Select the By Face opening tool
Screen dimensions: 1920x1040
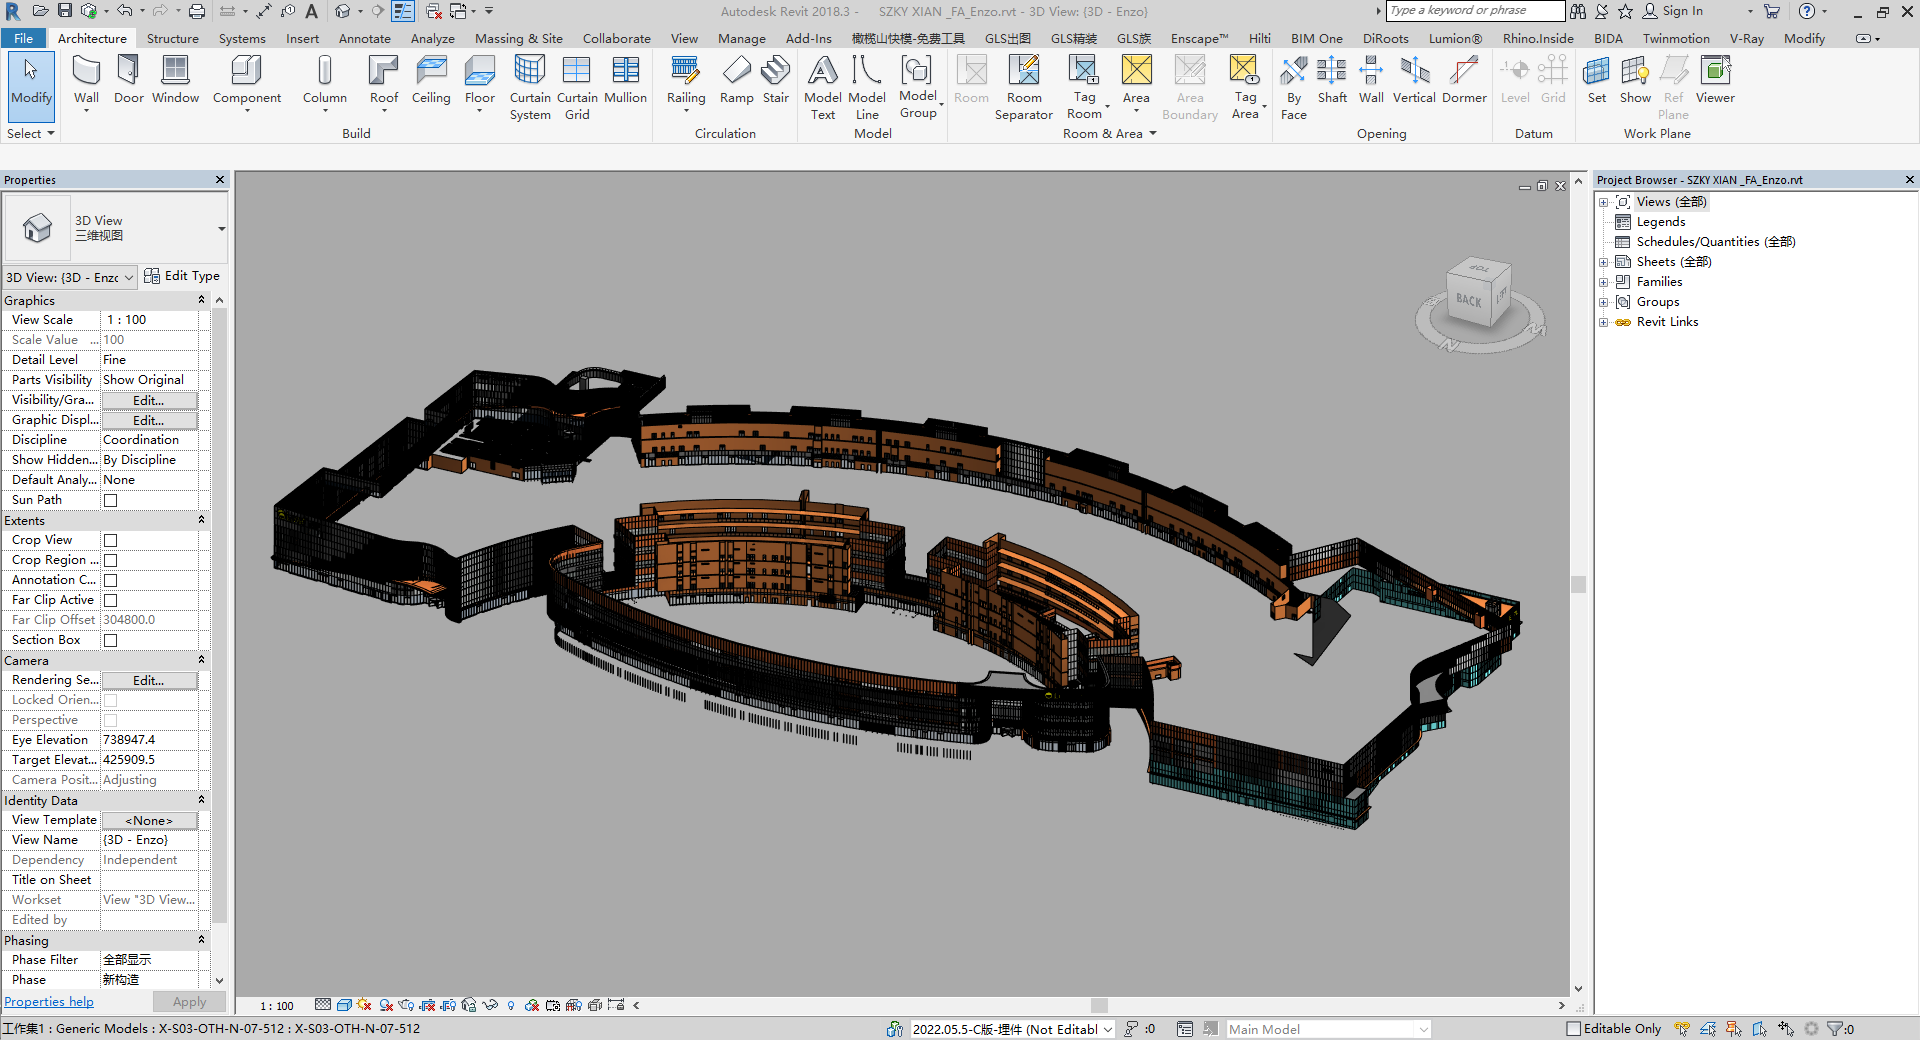(1294, 87)
